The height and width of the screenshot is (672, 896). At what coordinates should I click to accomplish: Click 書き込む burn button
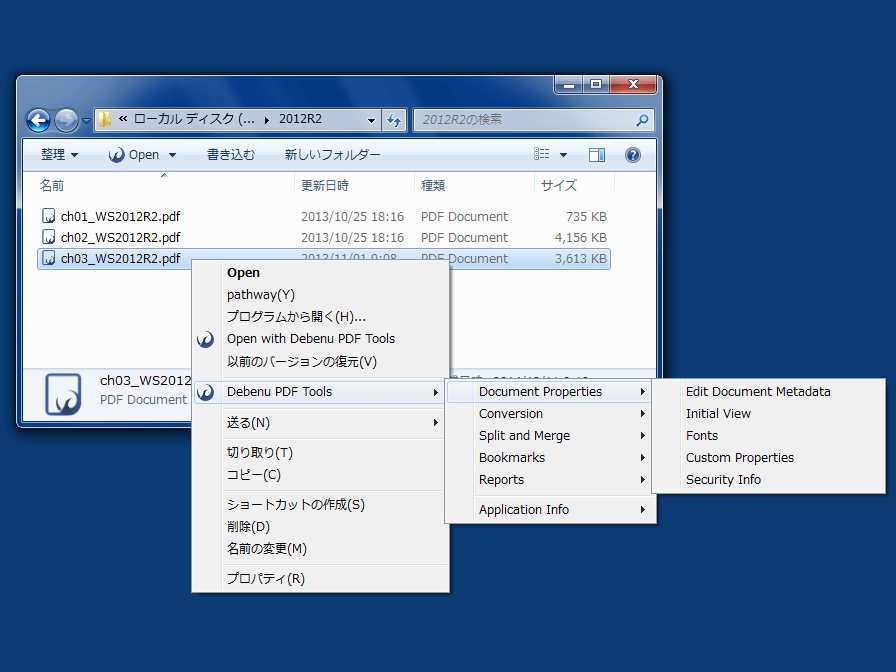[x=231, y=155]
